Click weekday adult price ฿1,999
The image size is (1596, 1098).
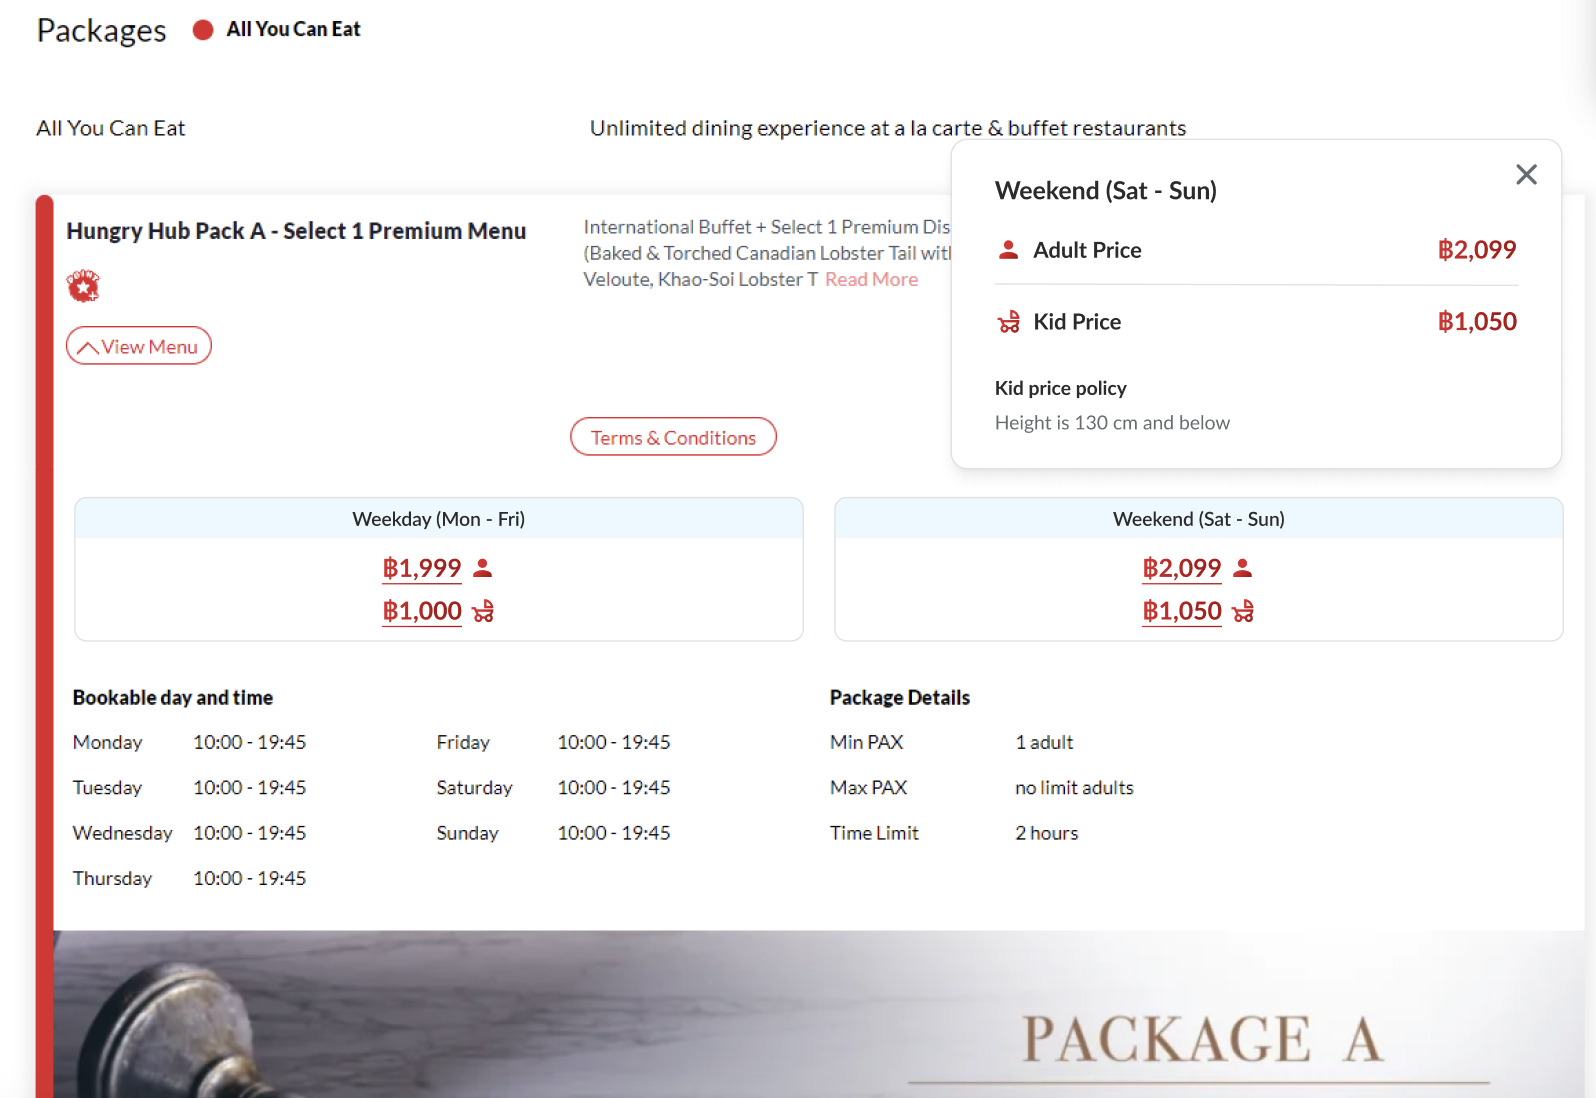pyautogui.click(x=422, y=568)
